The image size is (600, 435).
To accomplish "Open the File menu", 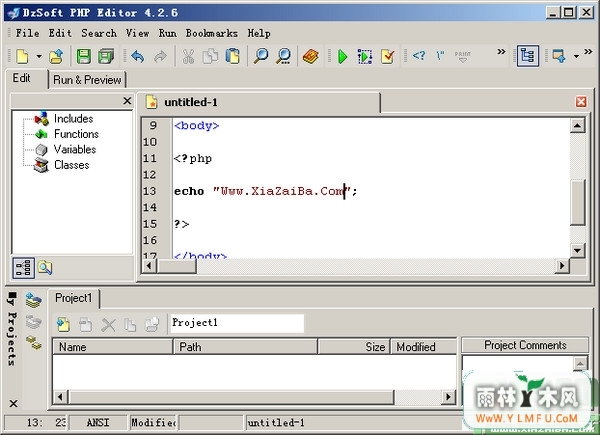I will tap(27, 33).
